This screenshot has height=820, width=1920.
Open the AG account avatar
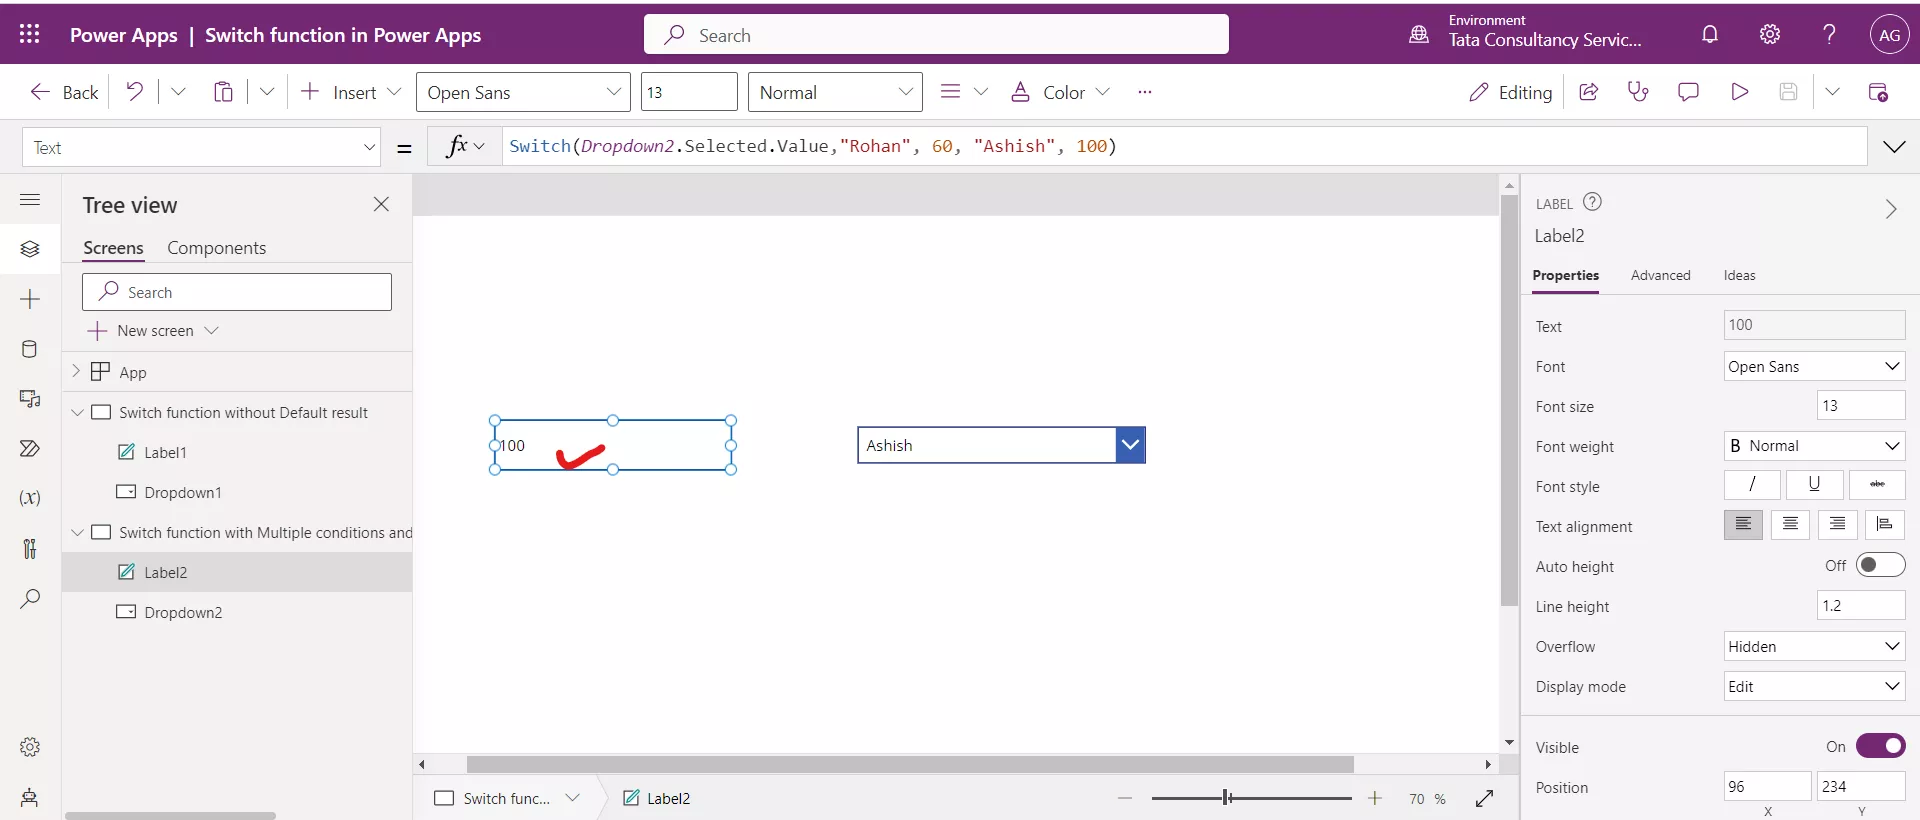pos(1889,34)
